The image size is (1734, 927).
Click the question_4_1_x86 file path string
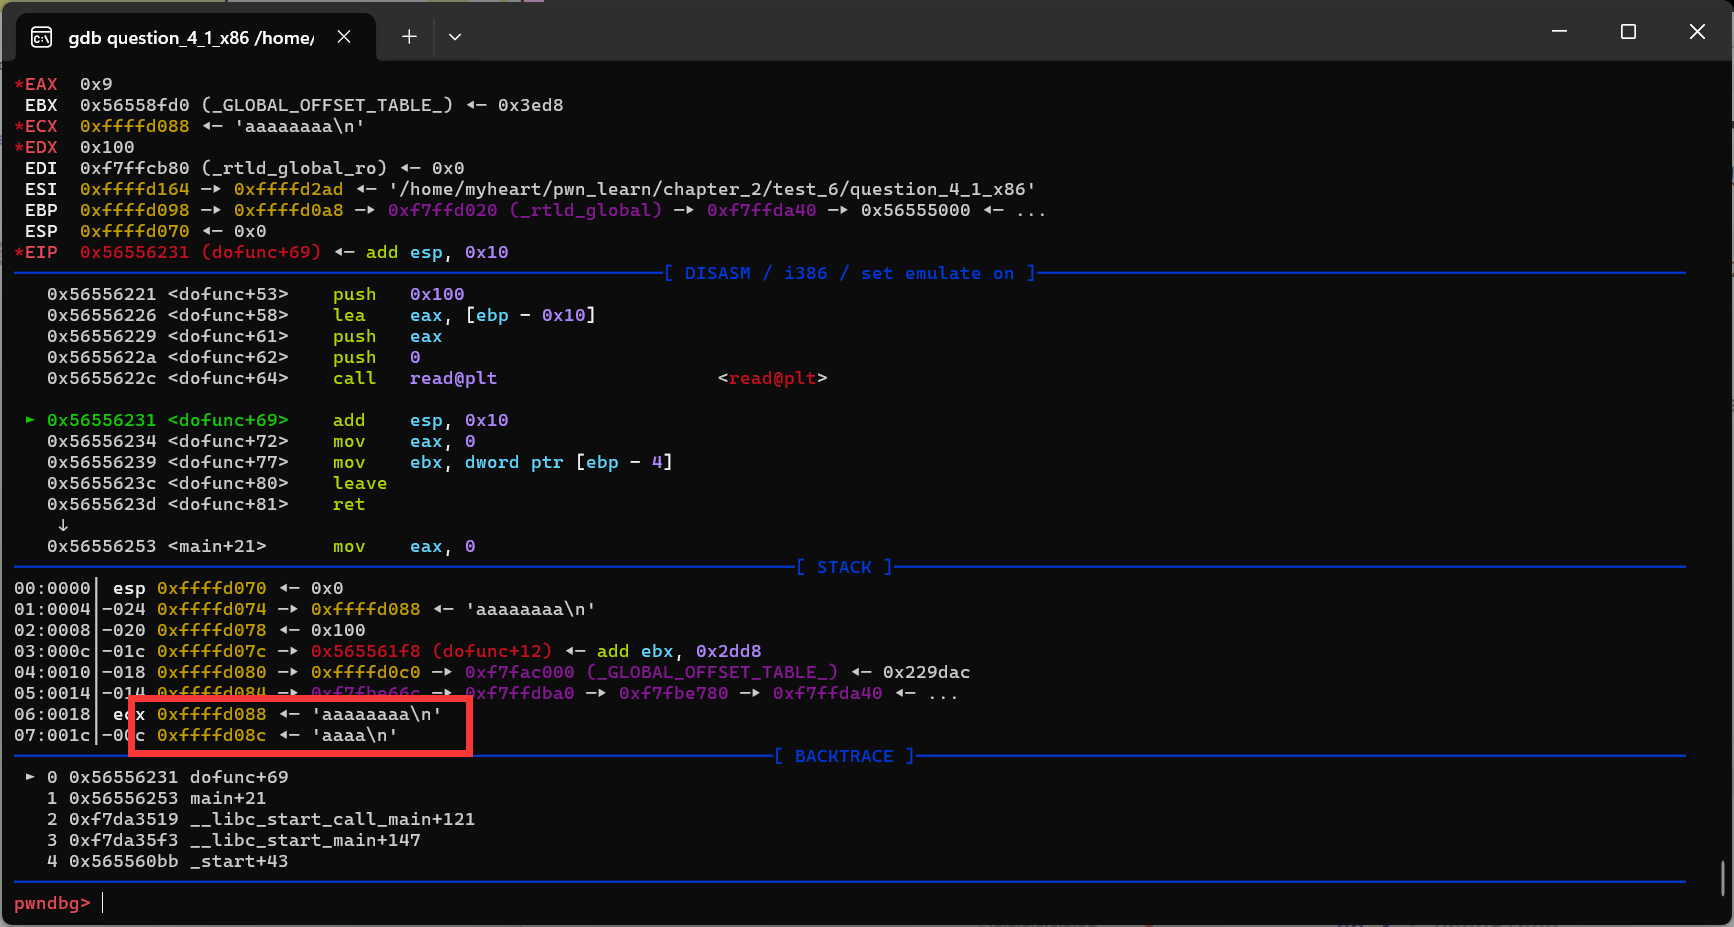pyautogui.click(x=712, y=189)
